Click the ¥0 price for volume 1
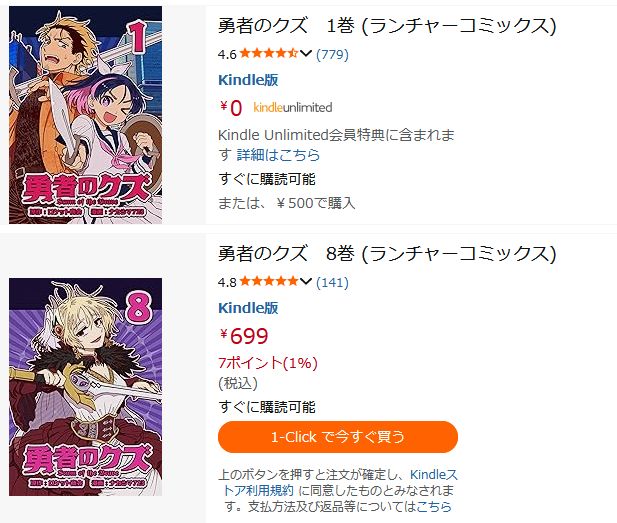 [x=231, y=107]
